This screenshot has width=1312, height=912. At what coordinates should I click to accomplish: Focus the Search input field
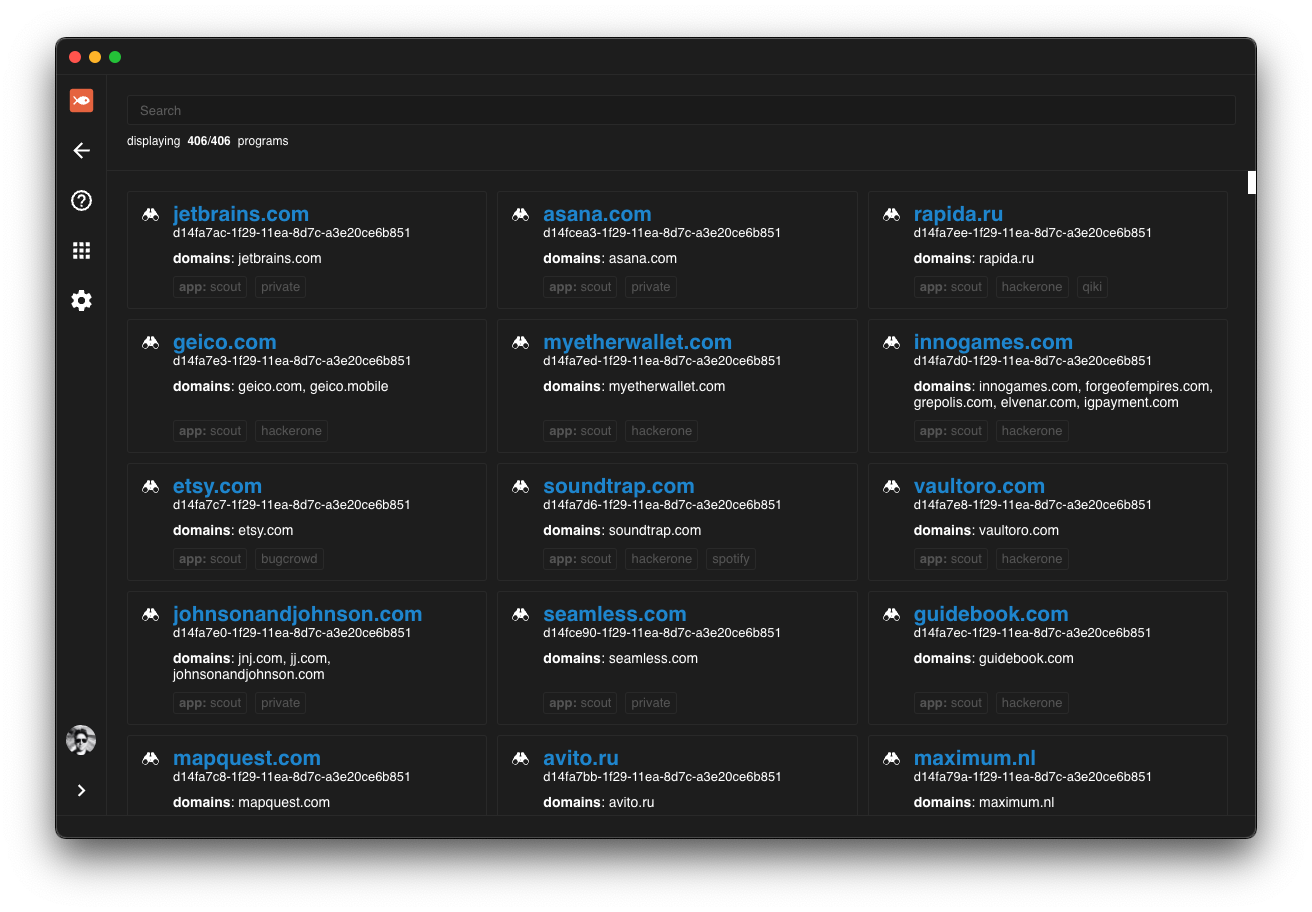(x=681, y=110)
